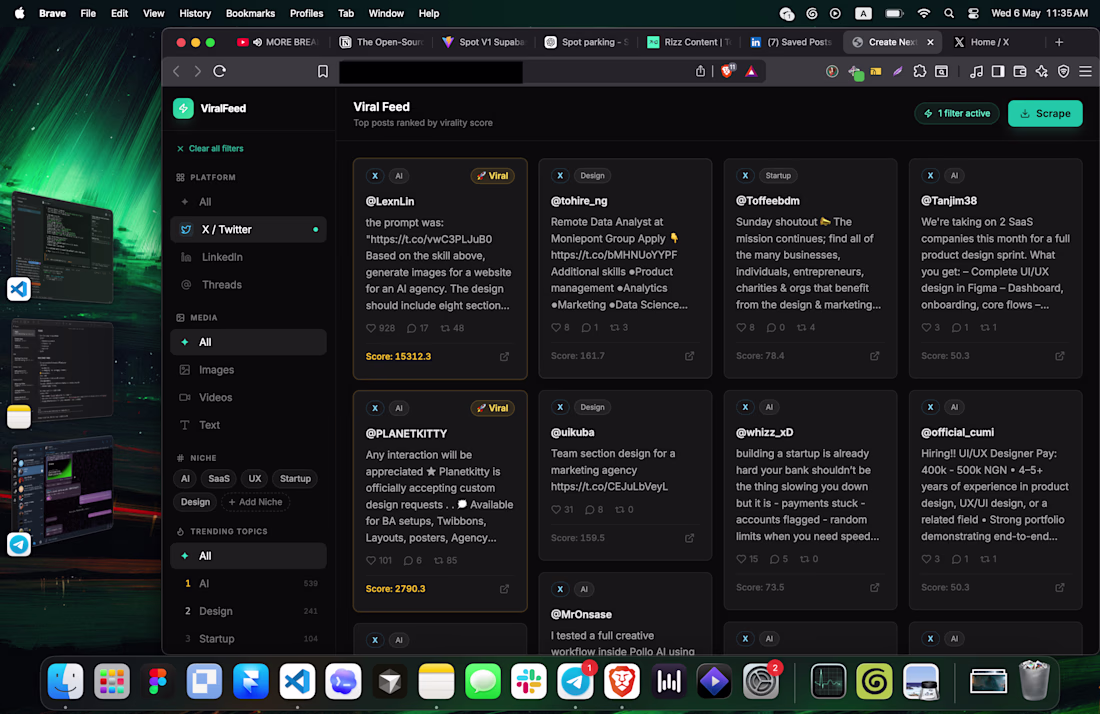1100x714 pixels.
Task: Open external link on @LexnLin post card
Action: [504, 356]
